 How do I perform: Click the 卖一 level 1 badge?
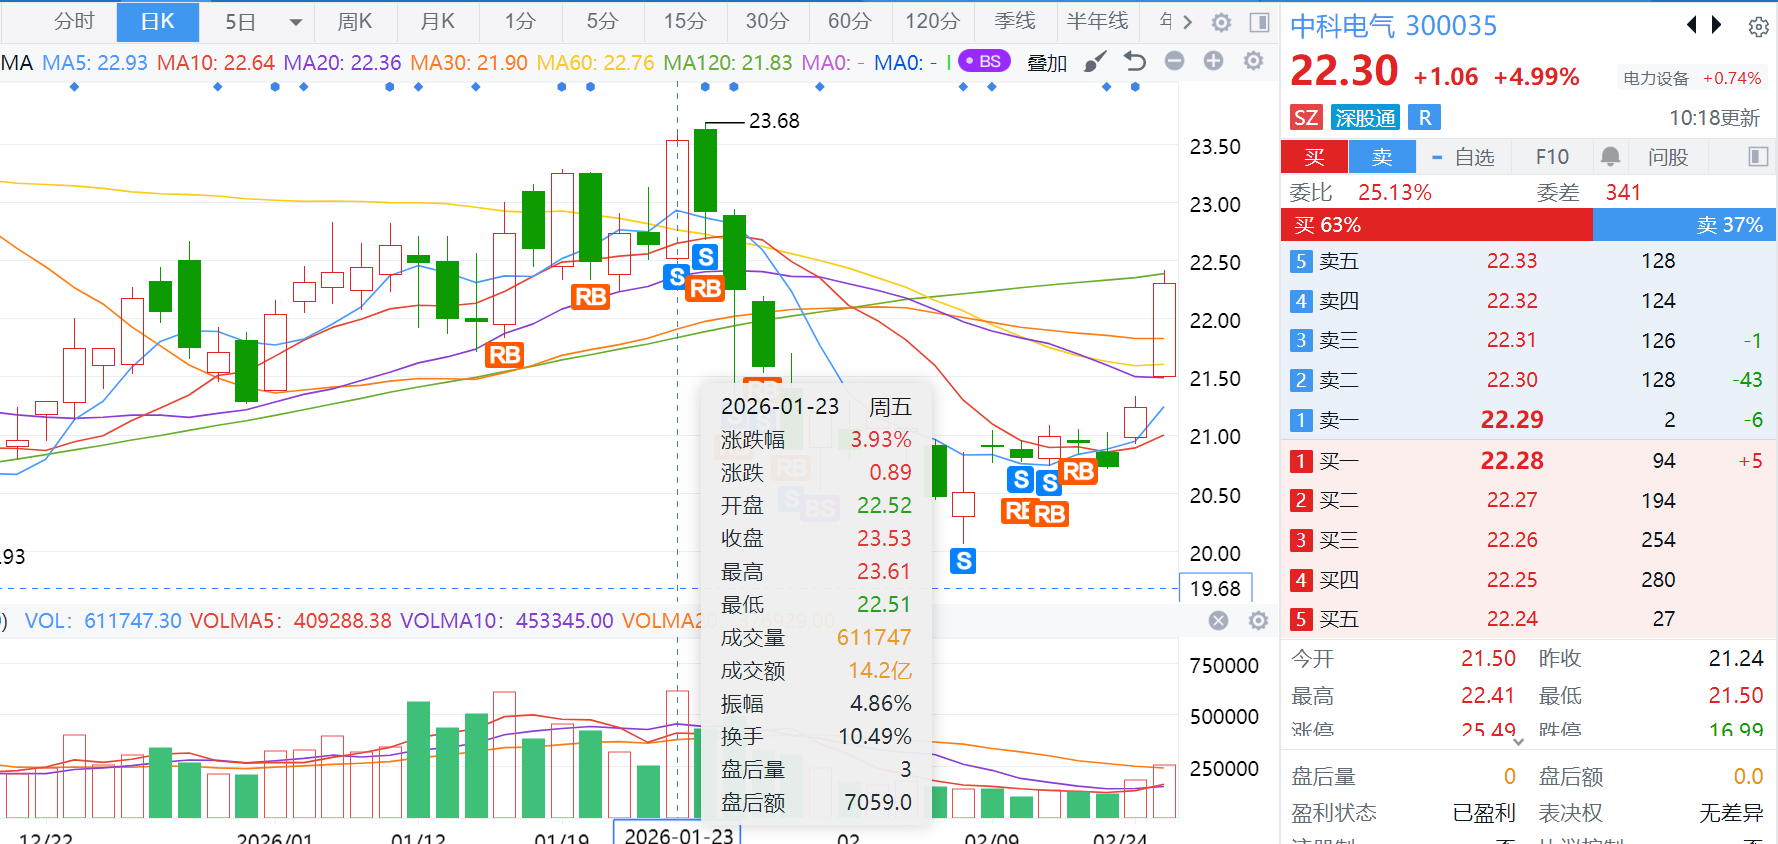coord(1301,420)
